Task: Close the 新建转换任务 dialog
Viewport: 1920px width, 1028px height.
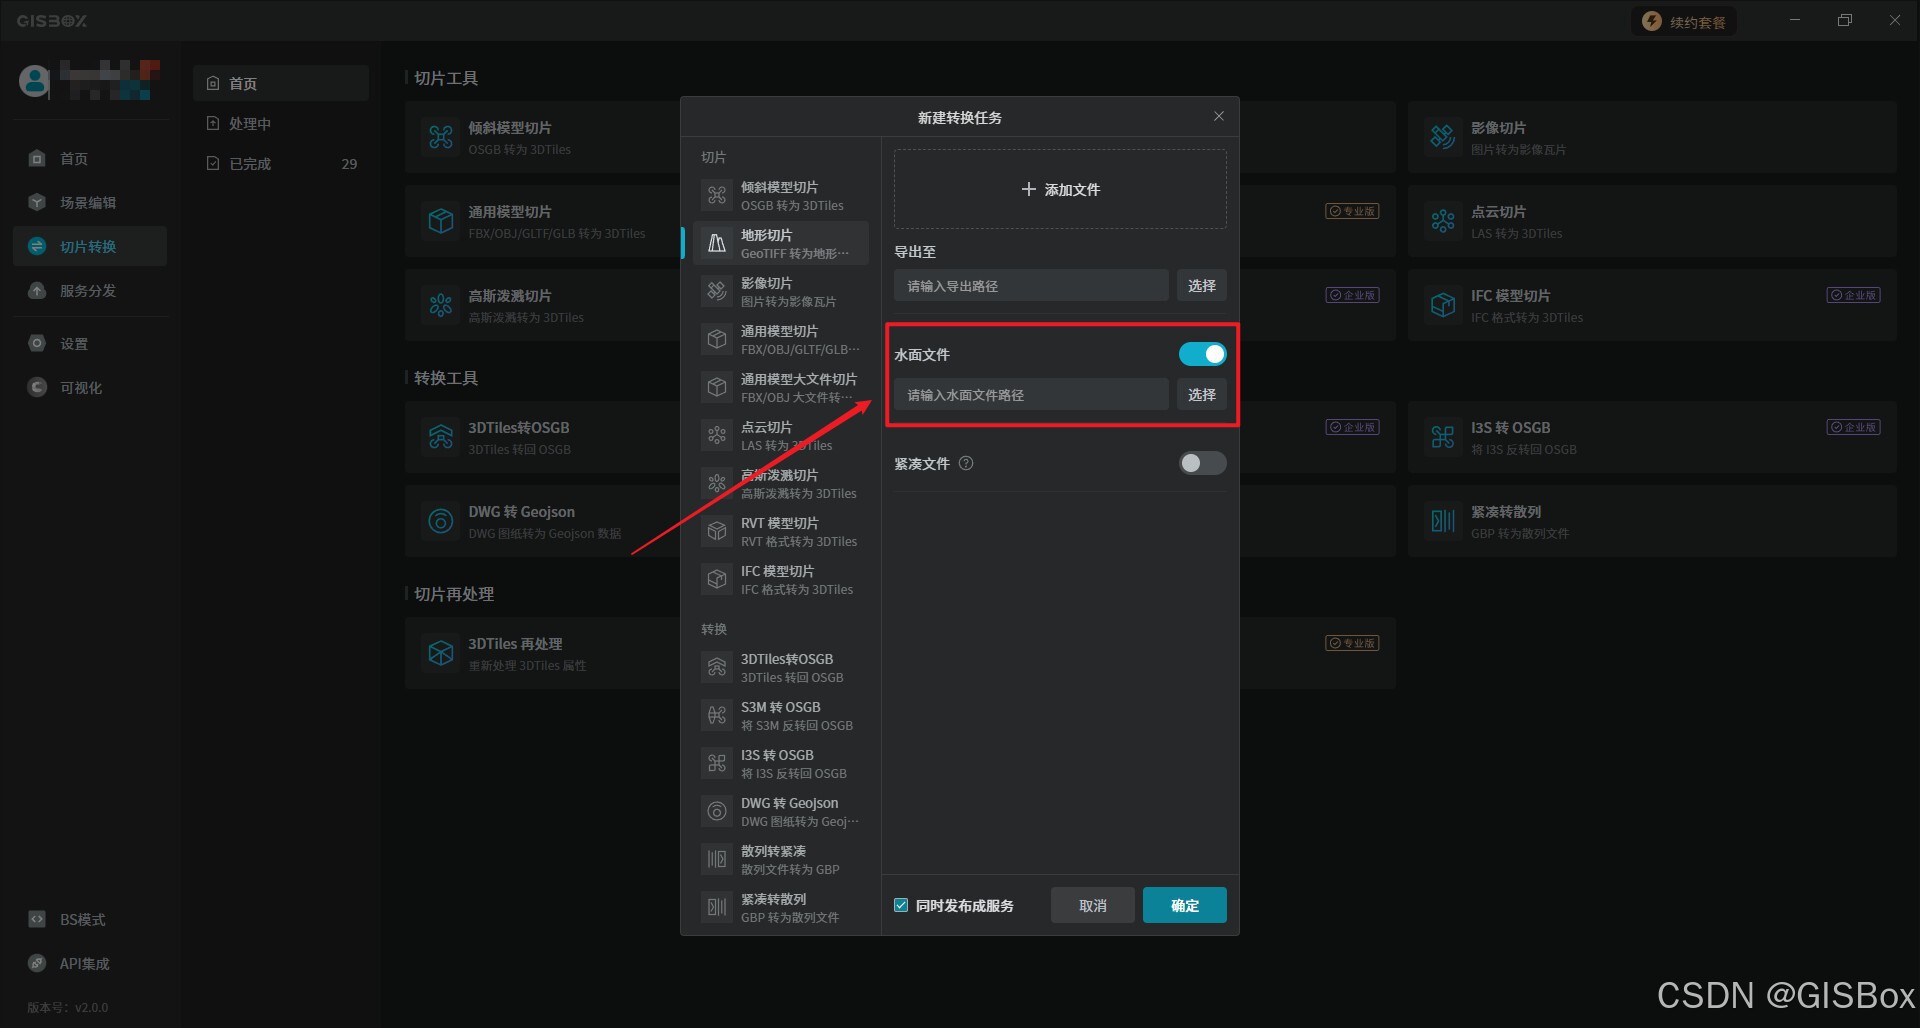Action: 1219,116
